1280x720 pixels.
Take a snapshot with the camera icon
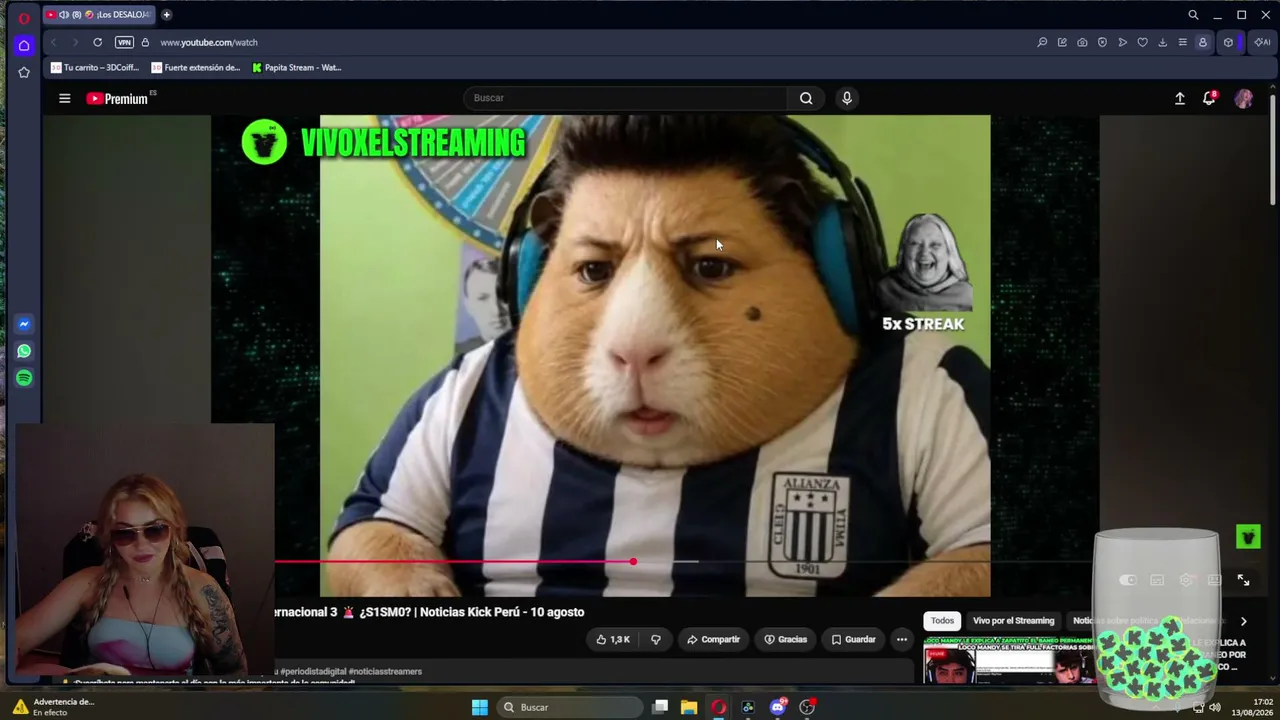[1082, 42]
